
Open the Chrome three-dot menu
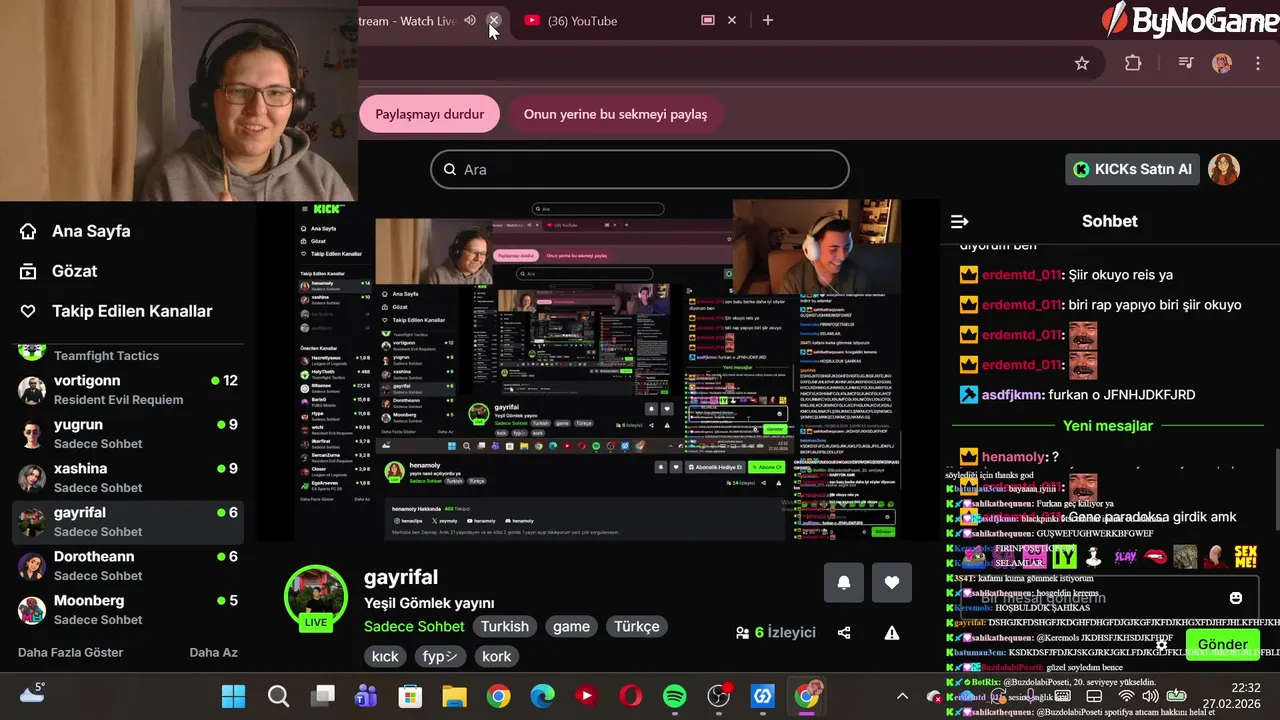(1258, 64)
